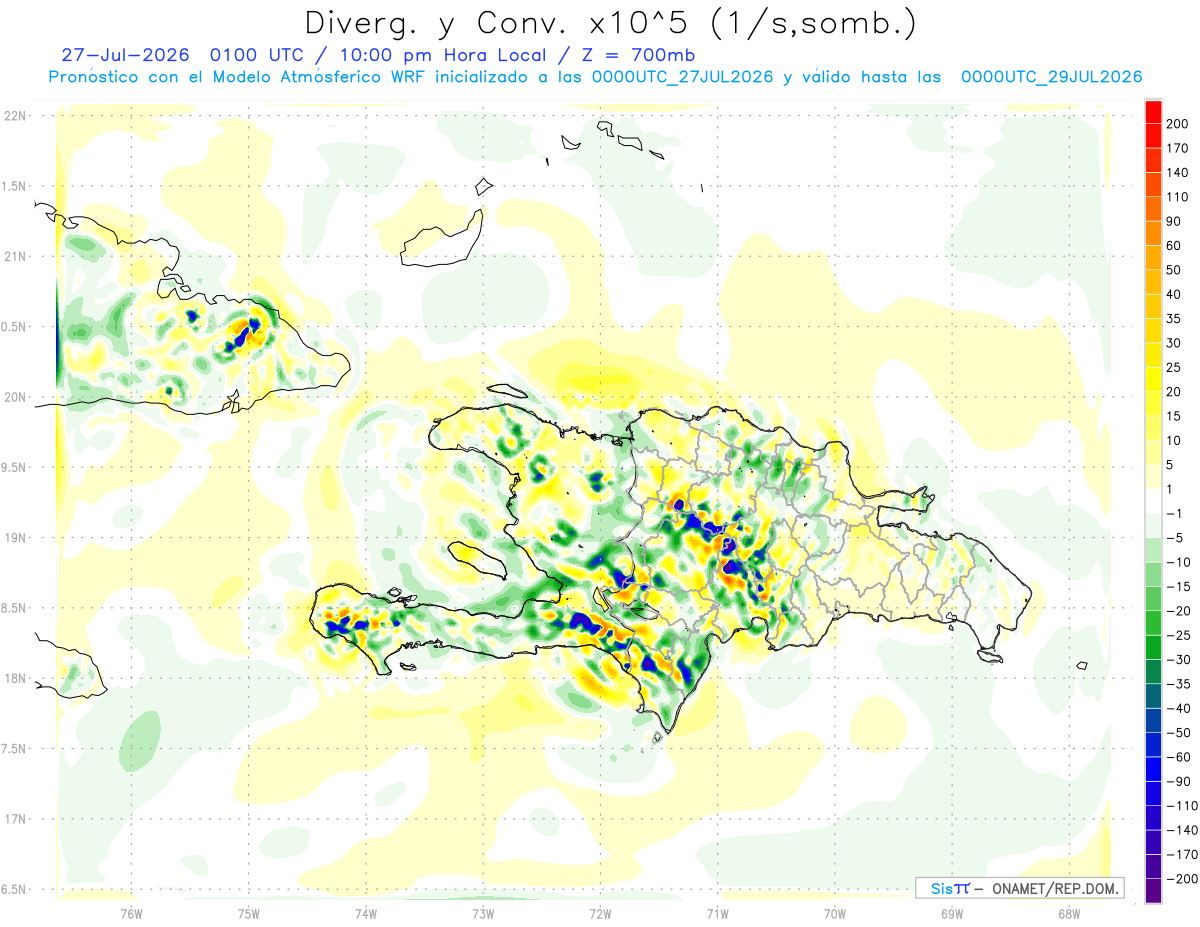The width and height of the screenshot is (1200, 927).
Task: Click the '-40' colorbar label
Action: point(1178,708)
